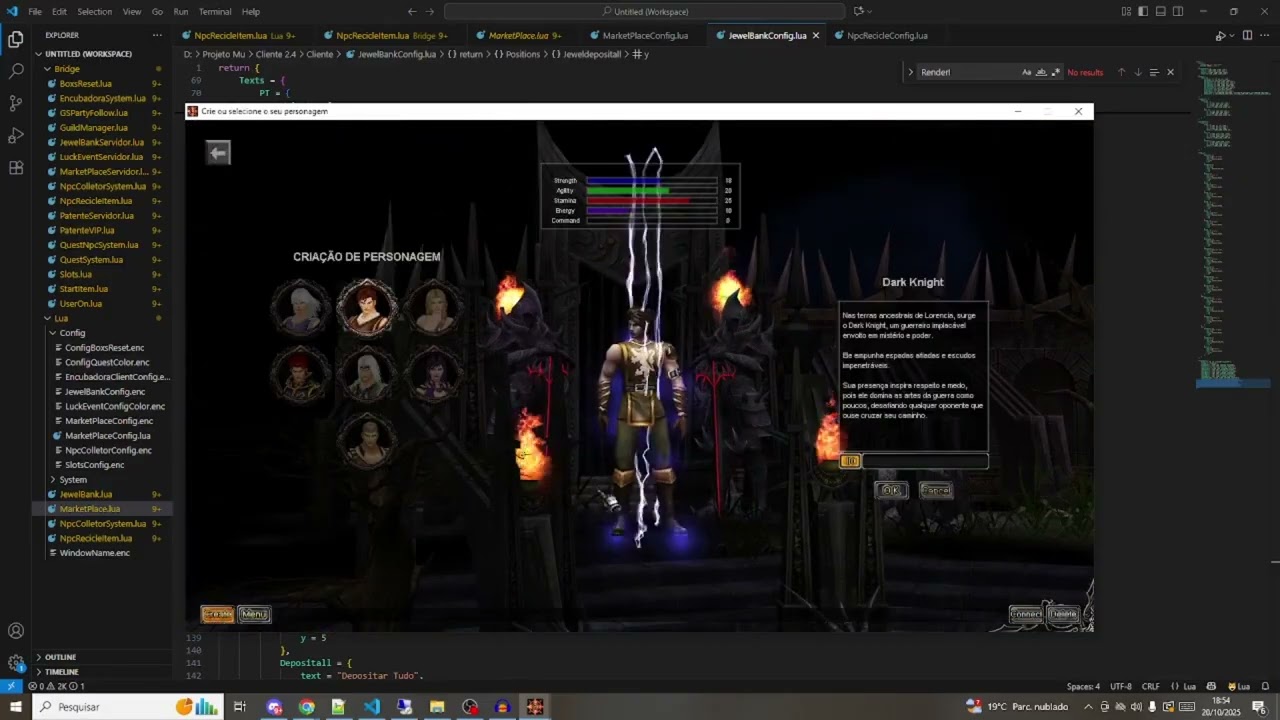Switch to the NpcRecicleConfig.lua tab

pyautogui.click(x=887, y=35)
